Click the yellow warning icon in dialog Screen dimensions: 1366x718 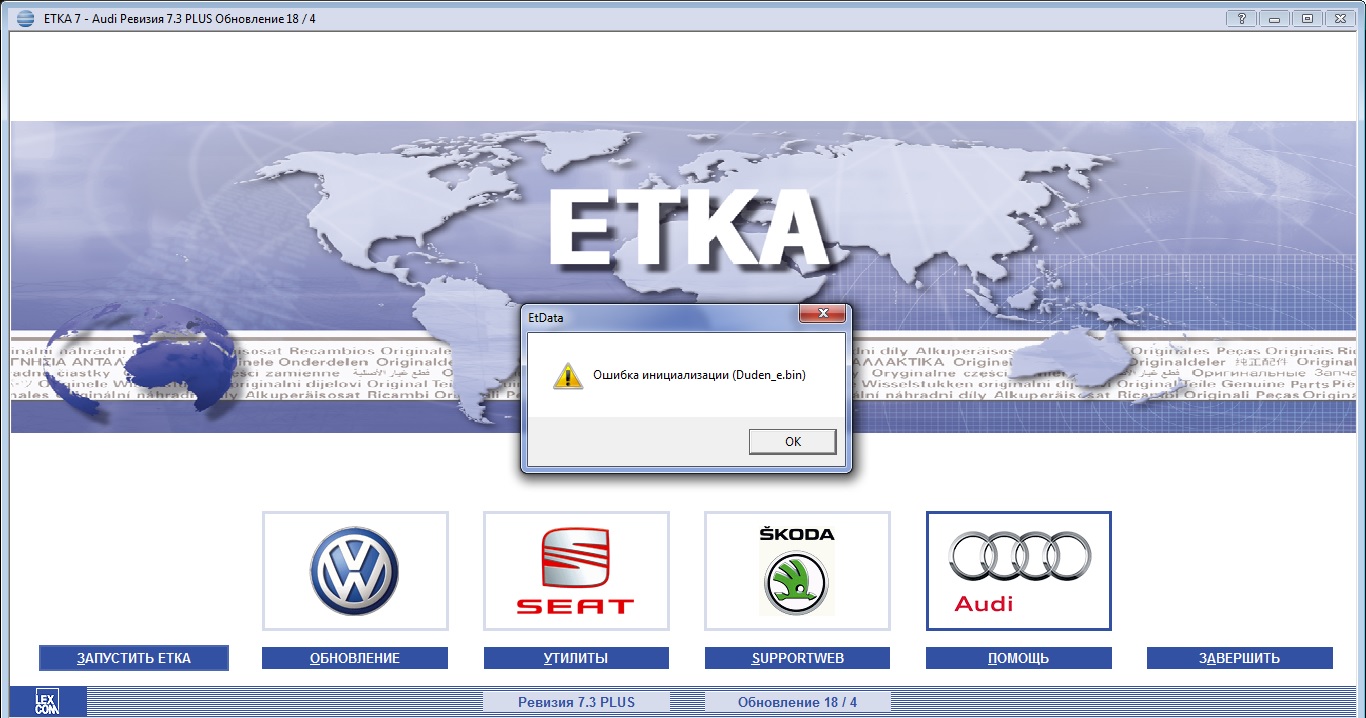[568, 376]
